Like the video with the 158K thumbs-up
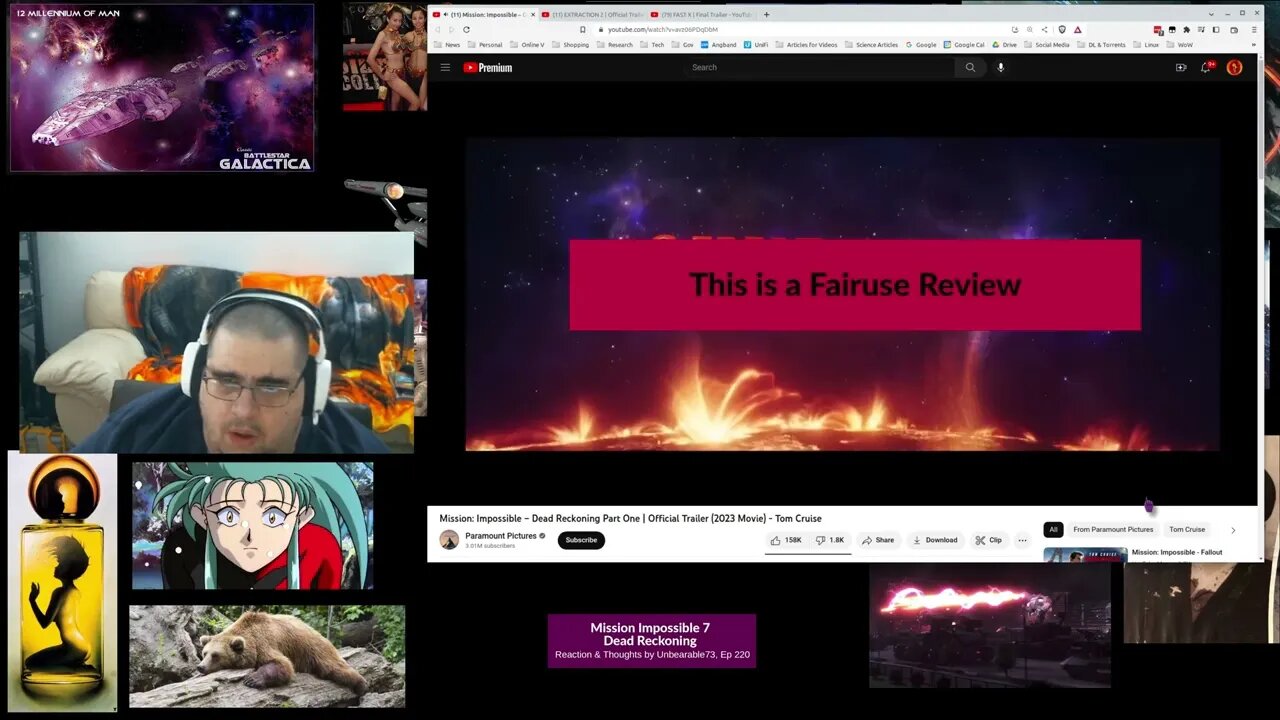This screenshot has height=720, width=1280. click(x=786, y=540)
